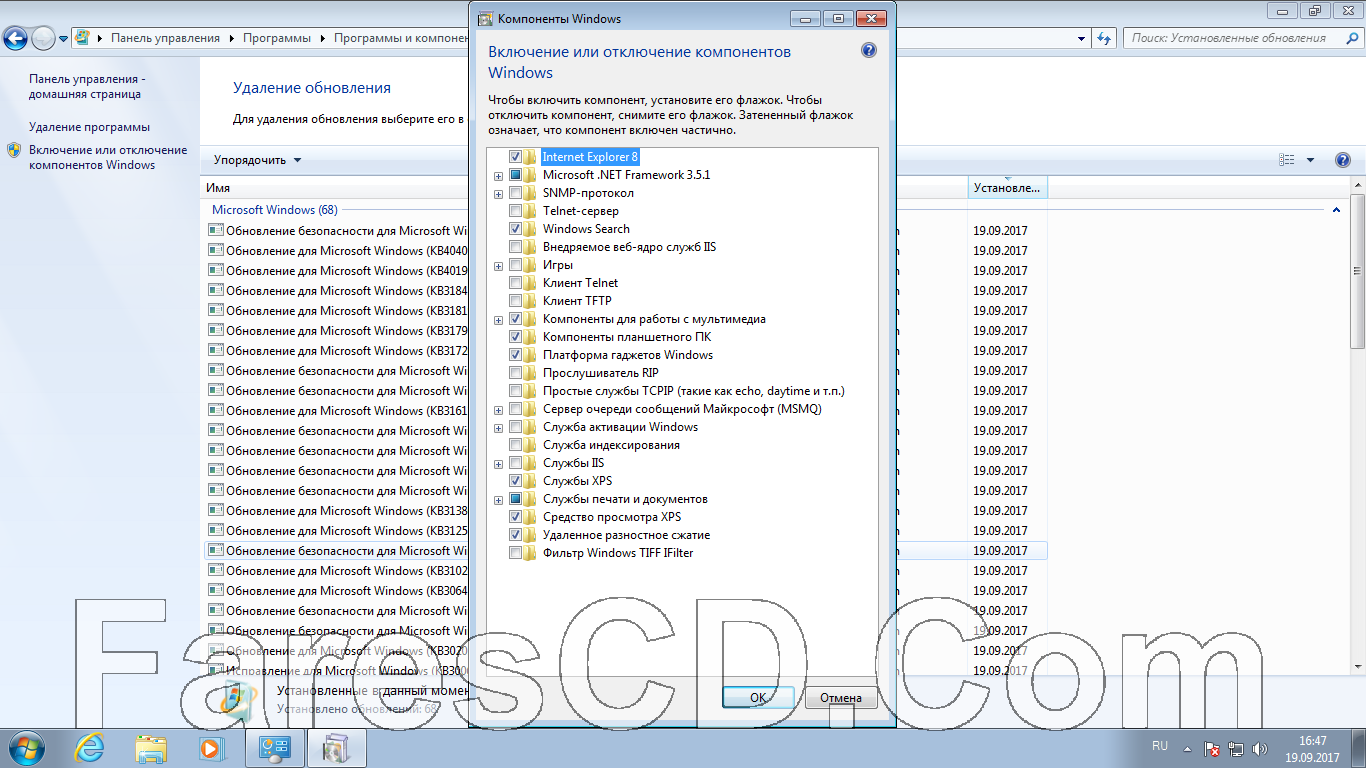The image size is (1366, 768).
Task: Collapse the Microsoft Windows (68) group
Action: click(1336, 210)
